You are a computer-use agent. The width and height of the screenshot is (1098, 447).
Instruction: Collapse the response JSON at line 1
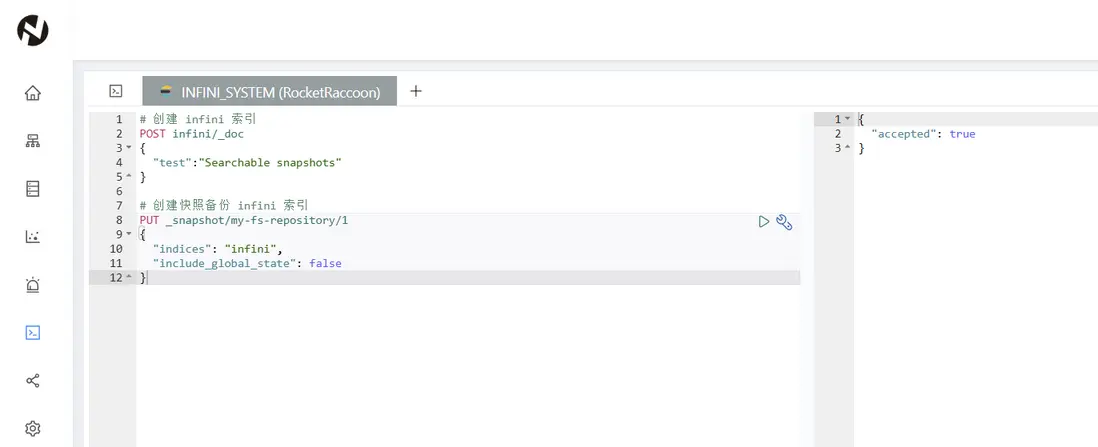coord(848,119)
